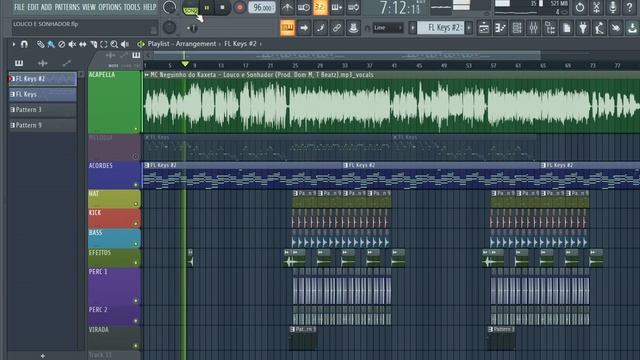Click the horizontal playlist scrollbar
The width and height of the screenshot is (640, 360).
pos(347,55)
